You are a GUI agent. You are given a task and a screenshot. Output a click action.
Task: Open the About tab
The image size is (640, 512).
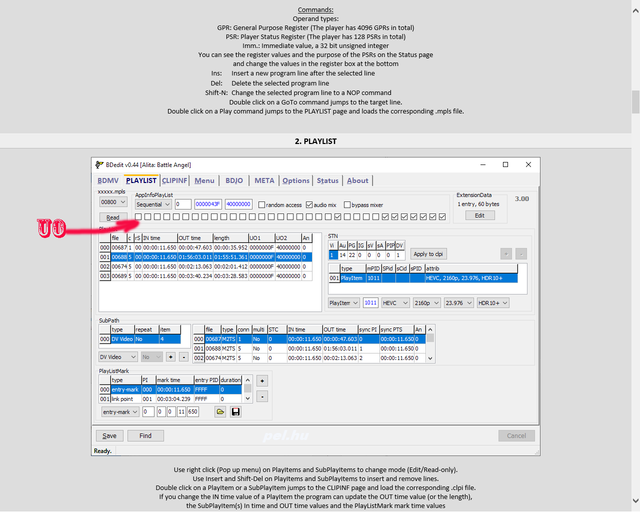point(357,180)
